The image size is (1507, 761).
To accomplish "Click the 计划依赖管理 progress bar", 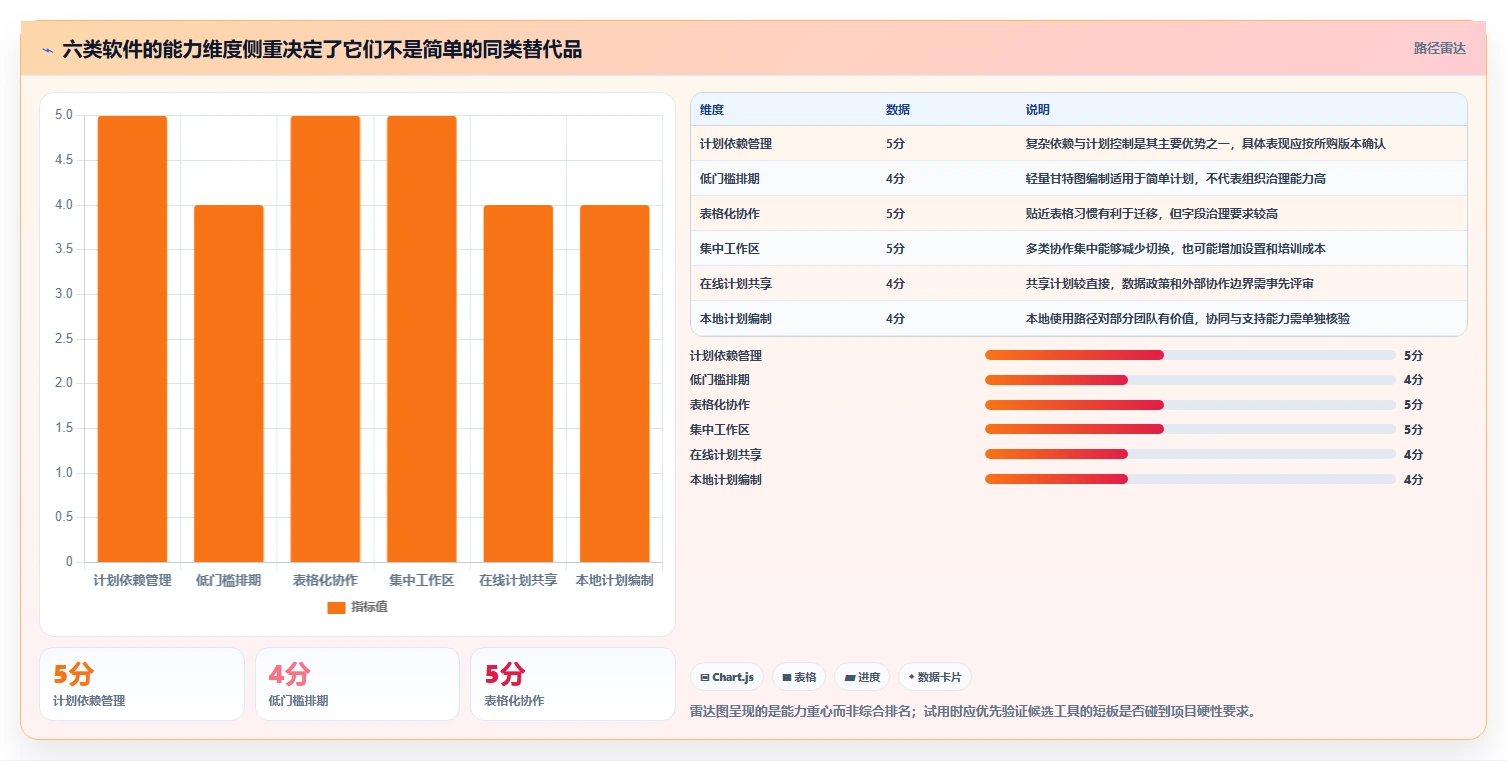I will tap(1190, 355).
